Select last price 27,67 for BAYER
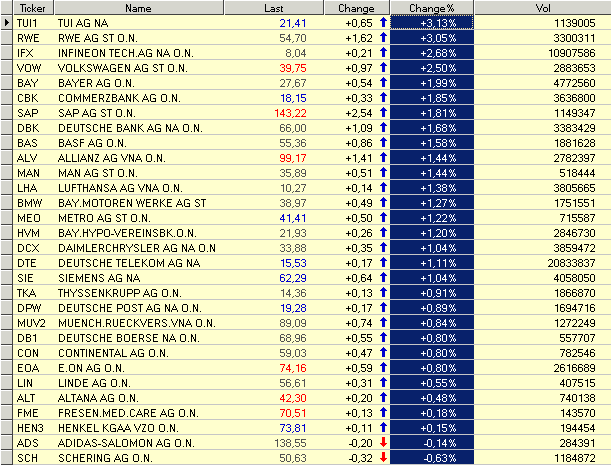The width and height of the screenshot is (611, 465). pyautogui.click(x=293, y=83)
